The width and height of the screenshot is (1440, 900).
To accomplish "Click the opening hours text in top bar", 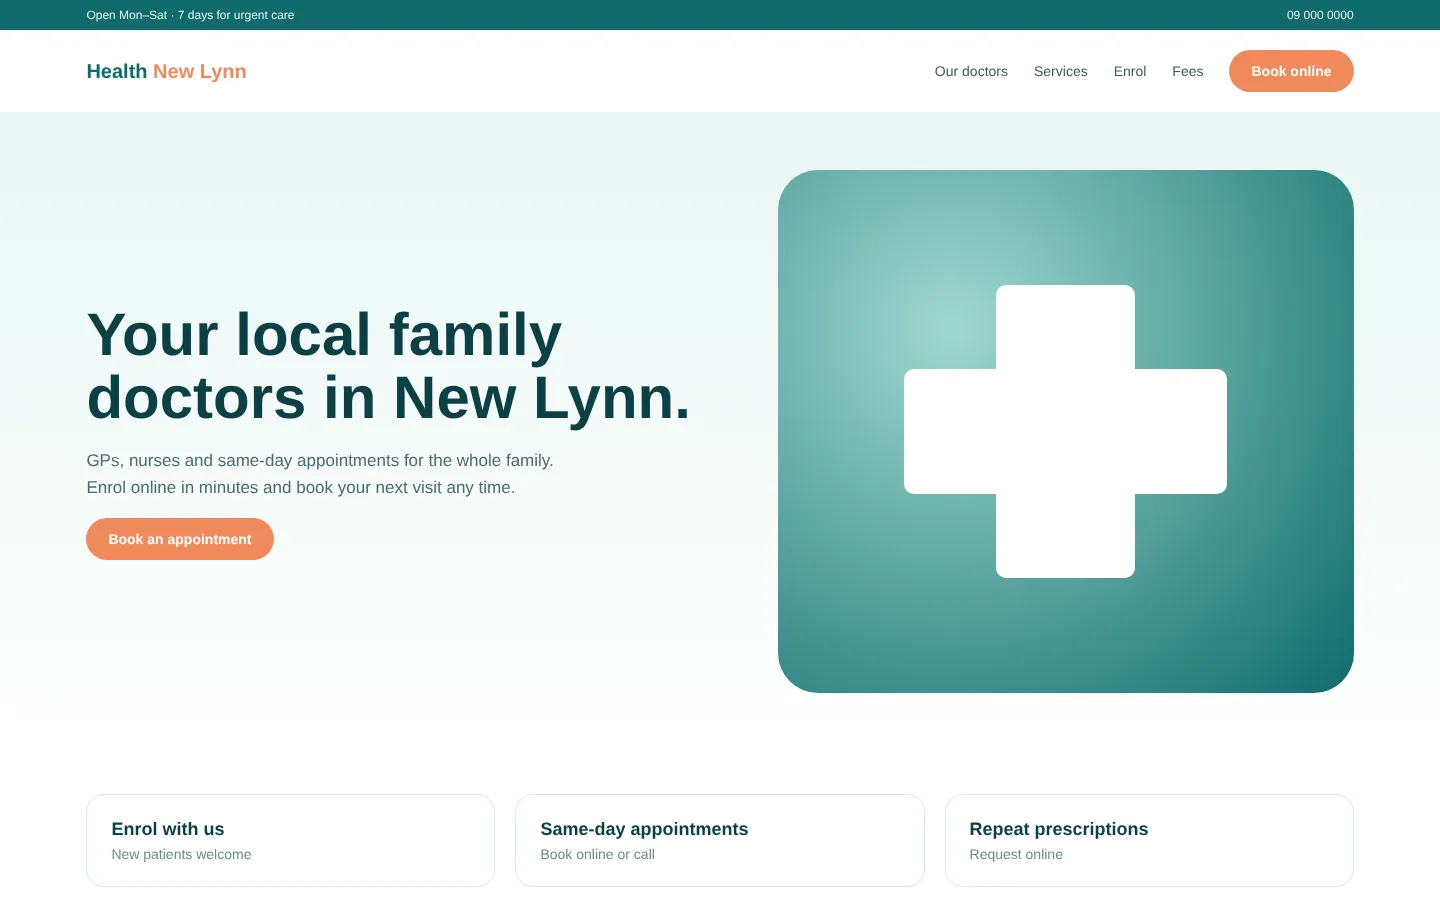I will [x=190, y=15].
